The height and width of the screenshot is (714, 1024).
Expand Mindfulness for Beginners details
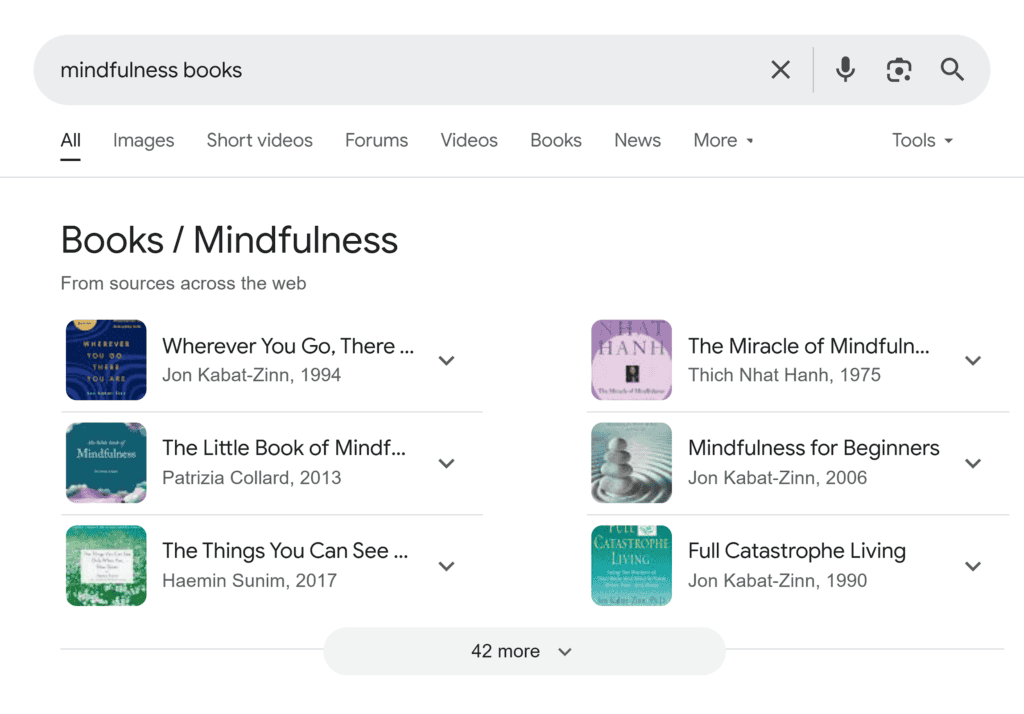point(973,462)
